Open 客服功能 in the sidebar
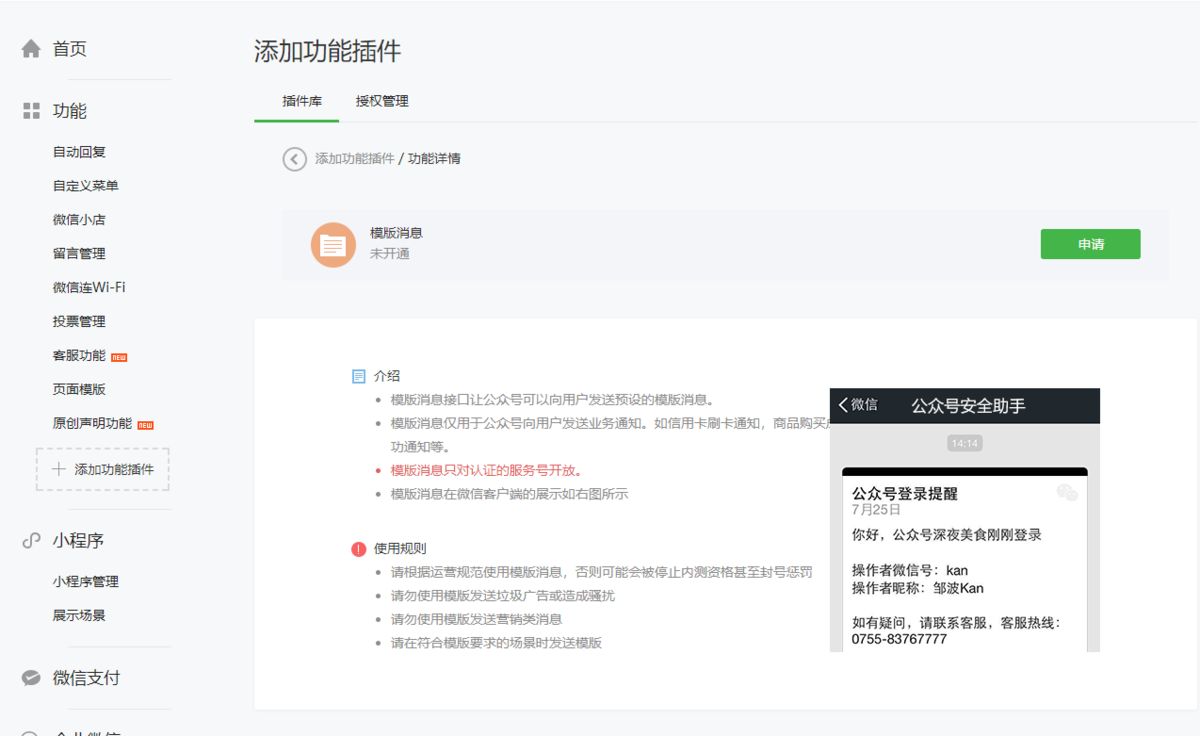 (x=79, y=356)
